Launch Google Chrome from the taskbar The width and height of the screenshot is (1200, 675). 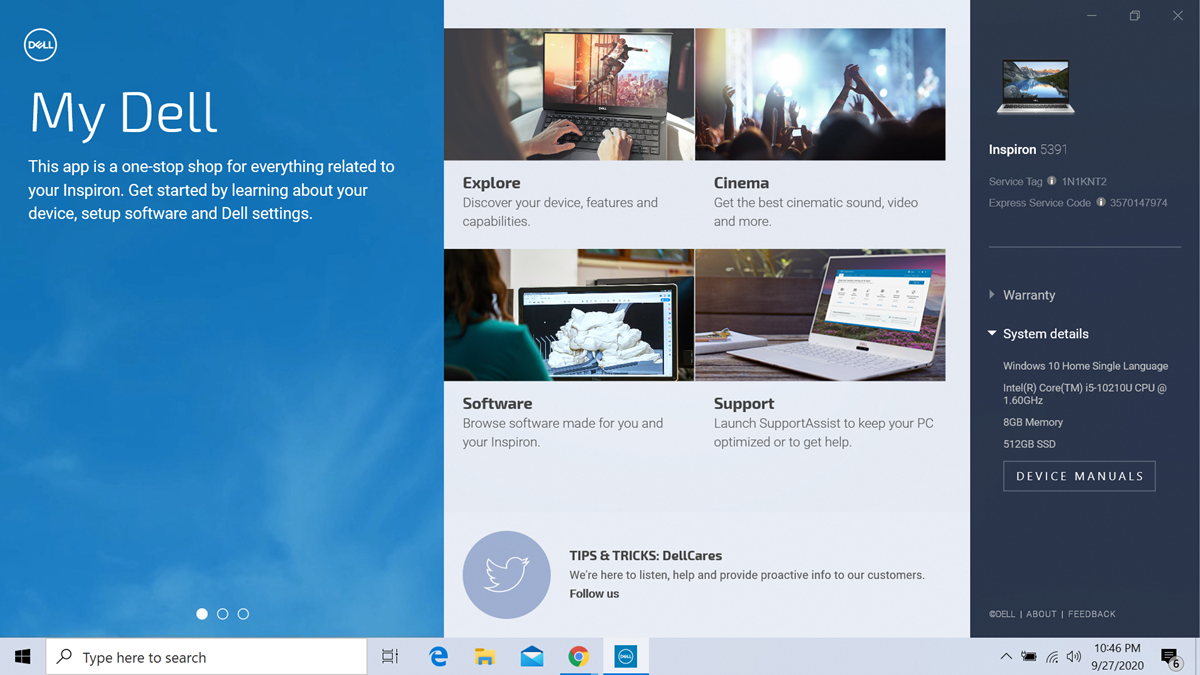(x=578, y=657)
